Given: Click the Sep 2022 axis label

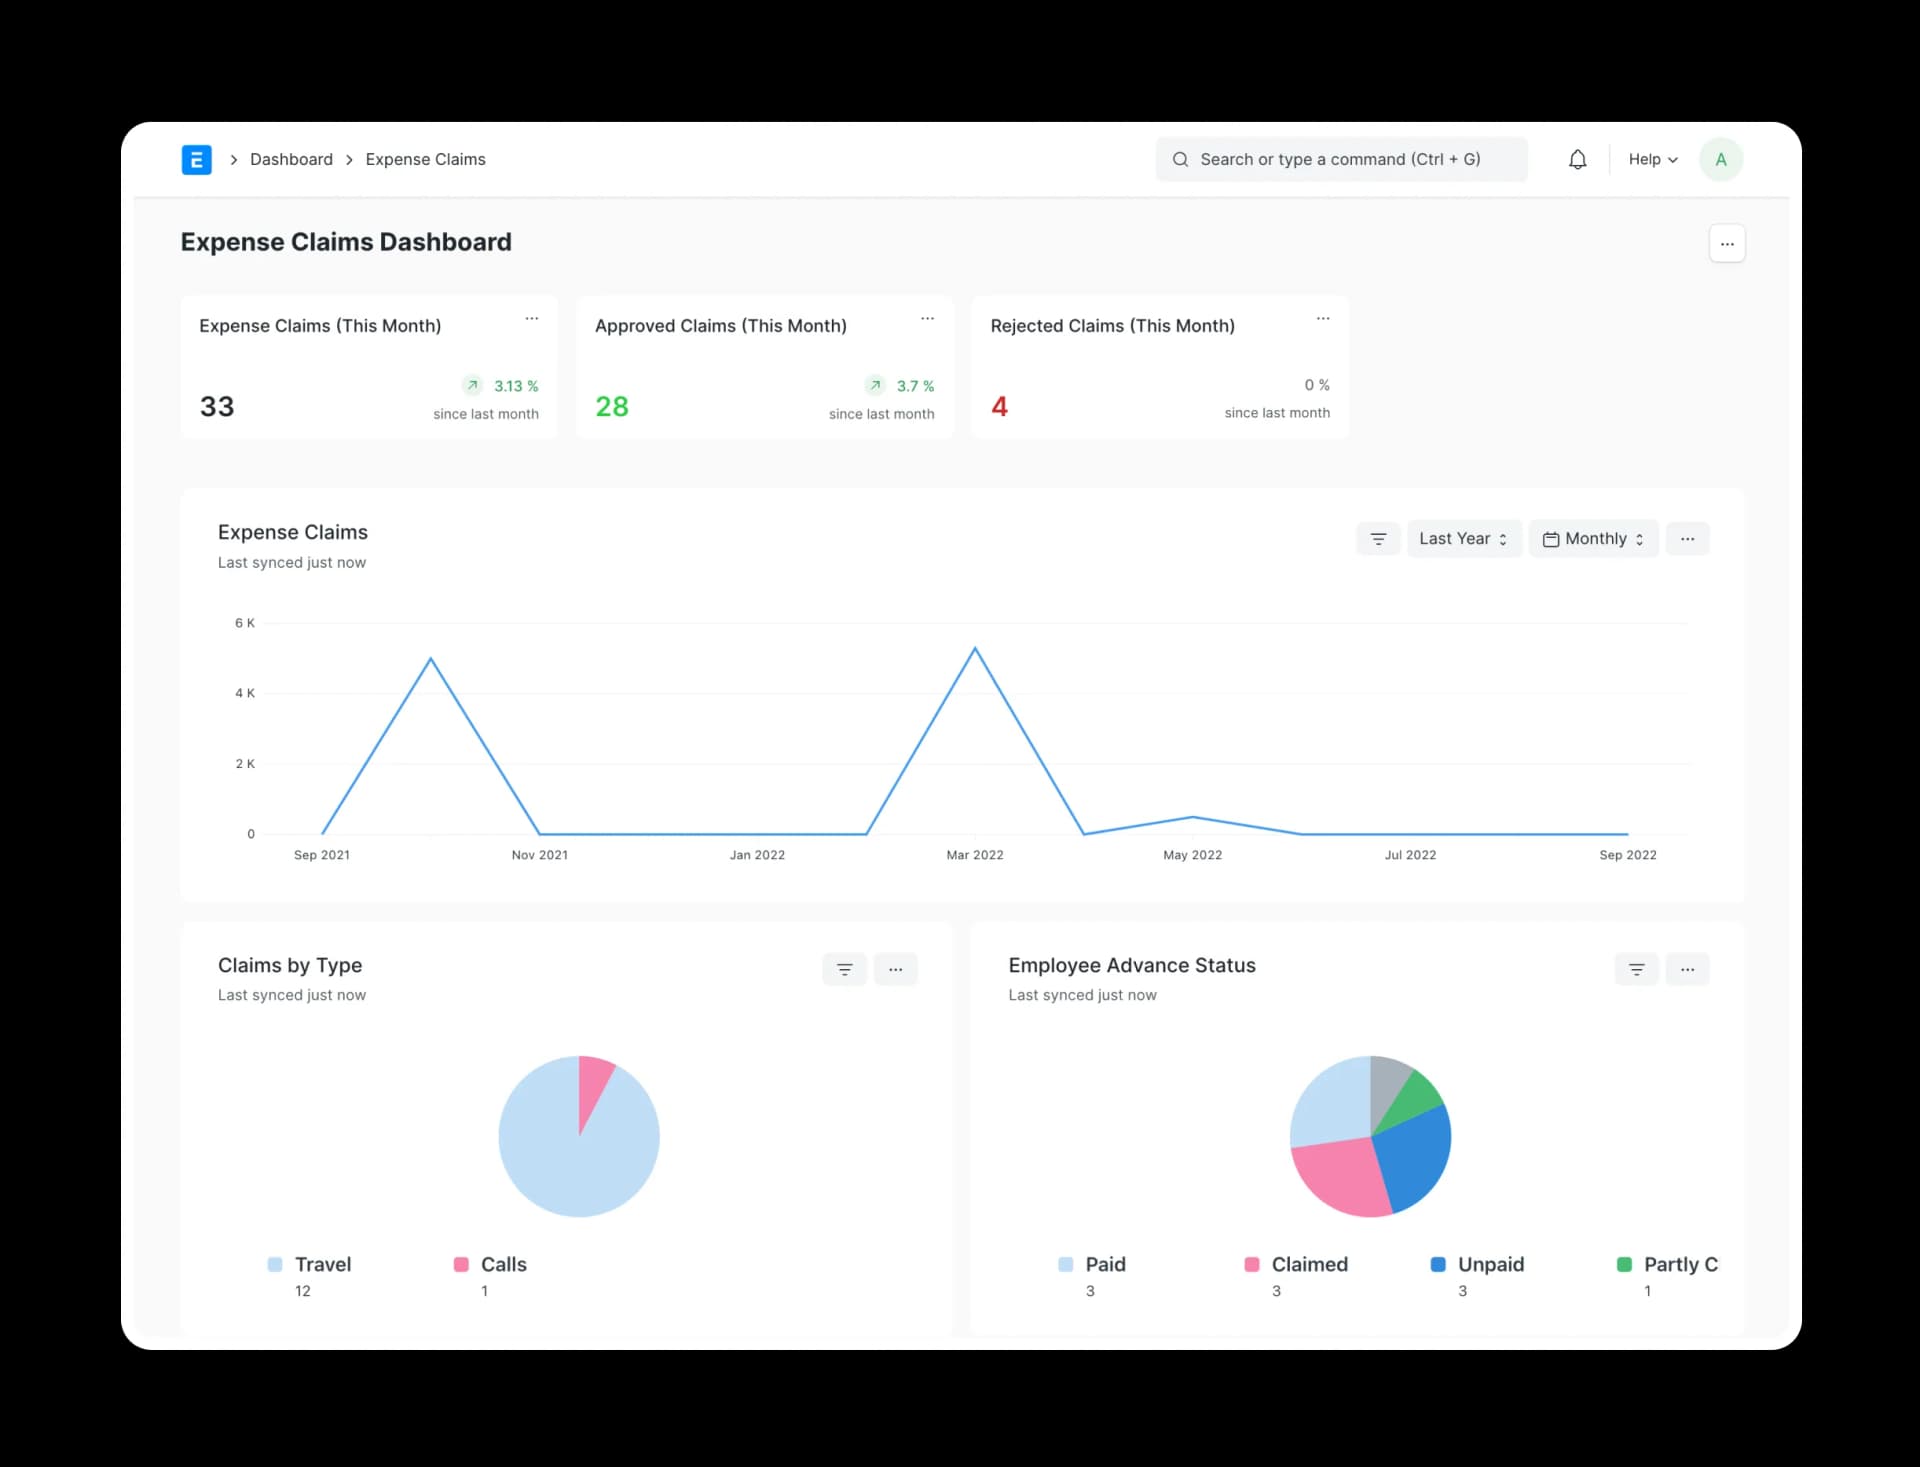Looking at the screenshot, I should pos(1627,855).
